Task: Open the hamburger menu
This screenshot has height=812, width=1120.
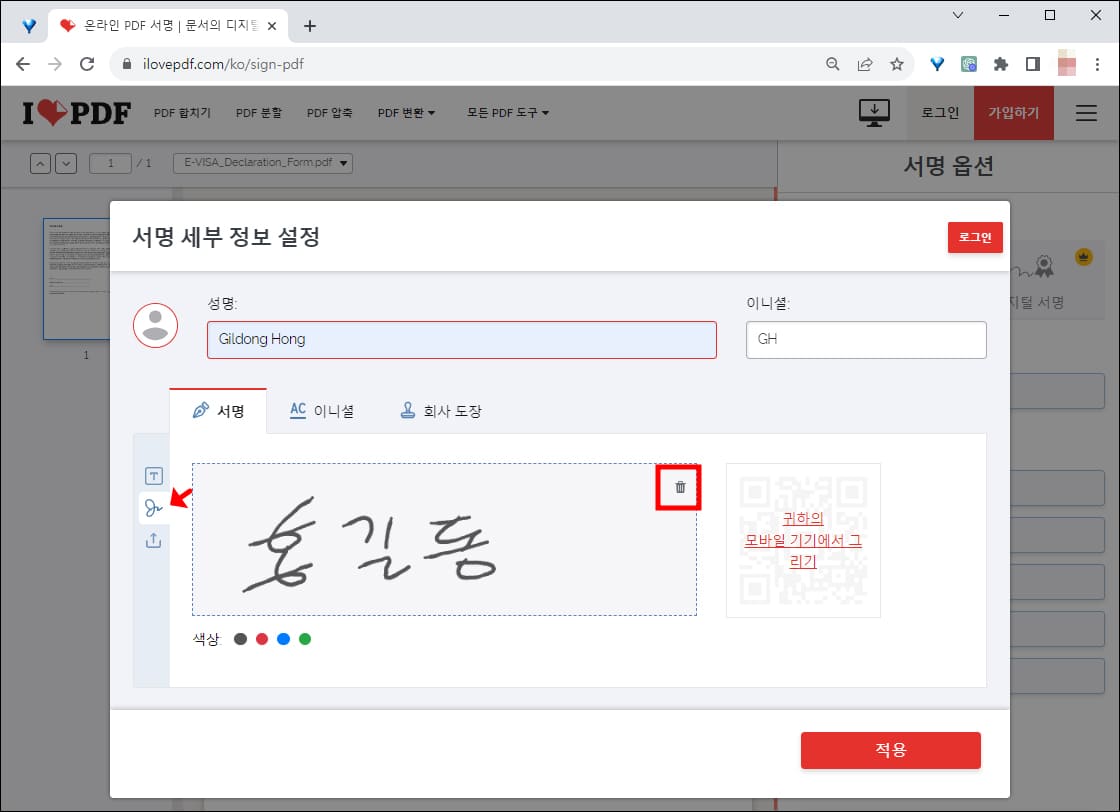Action: click(1086, 113)
